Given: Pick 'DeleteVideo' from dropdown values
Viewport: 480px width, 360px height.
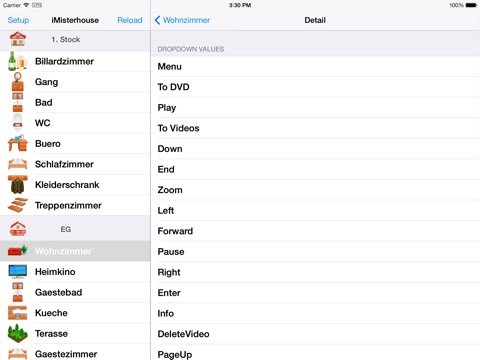Looking at the screenshot, I should (x=315, y=334).
